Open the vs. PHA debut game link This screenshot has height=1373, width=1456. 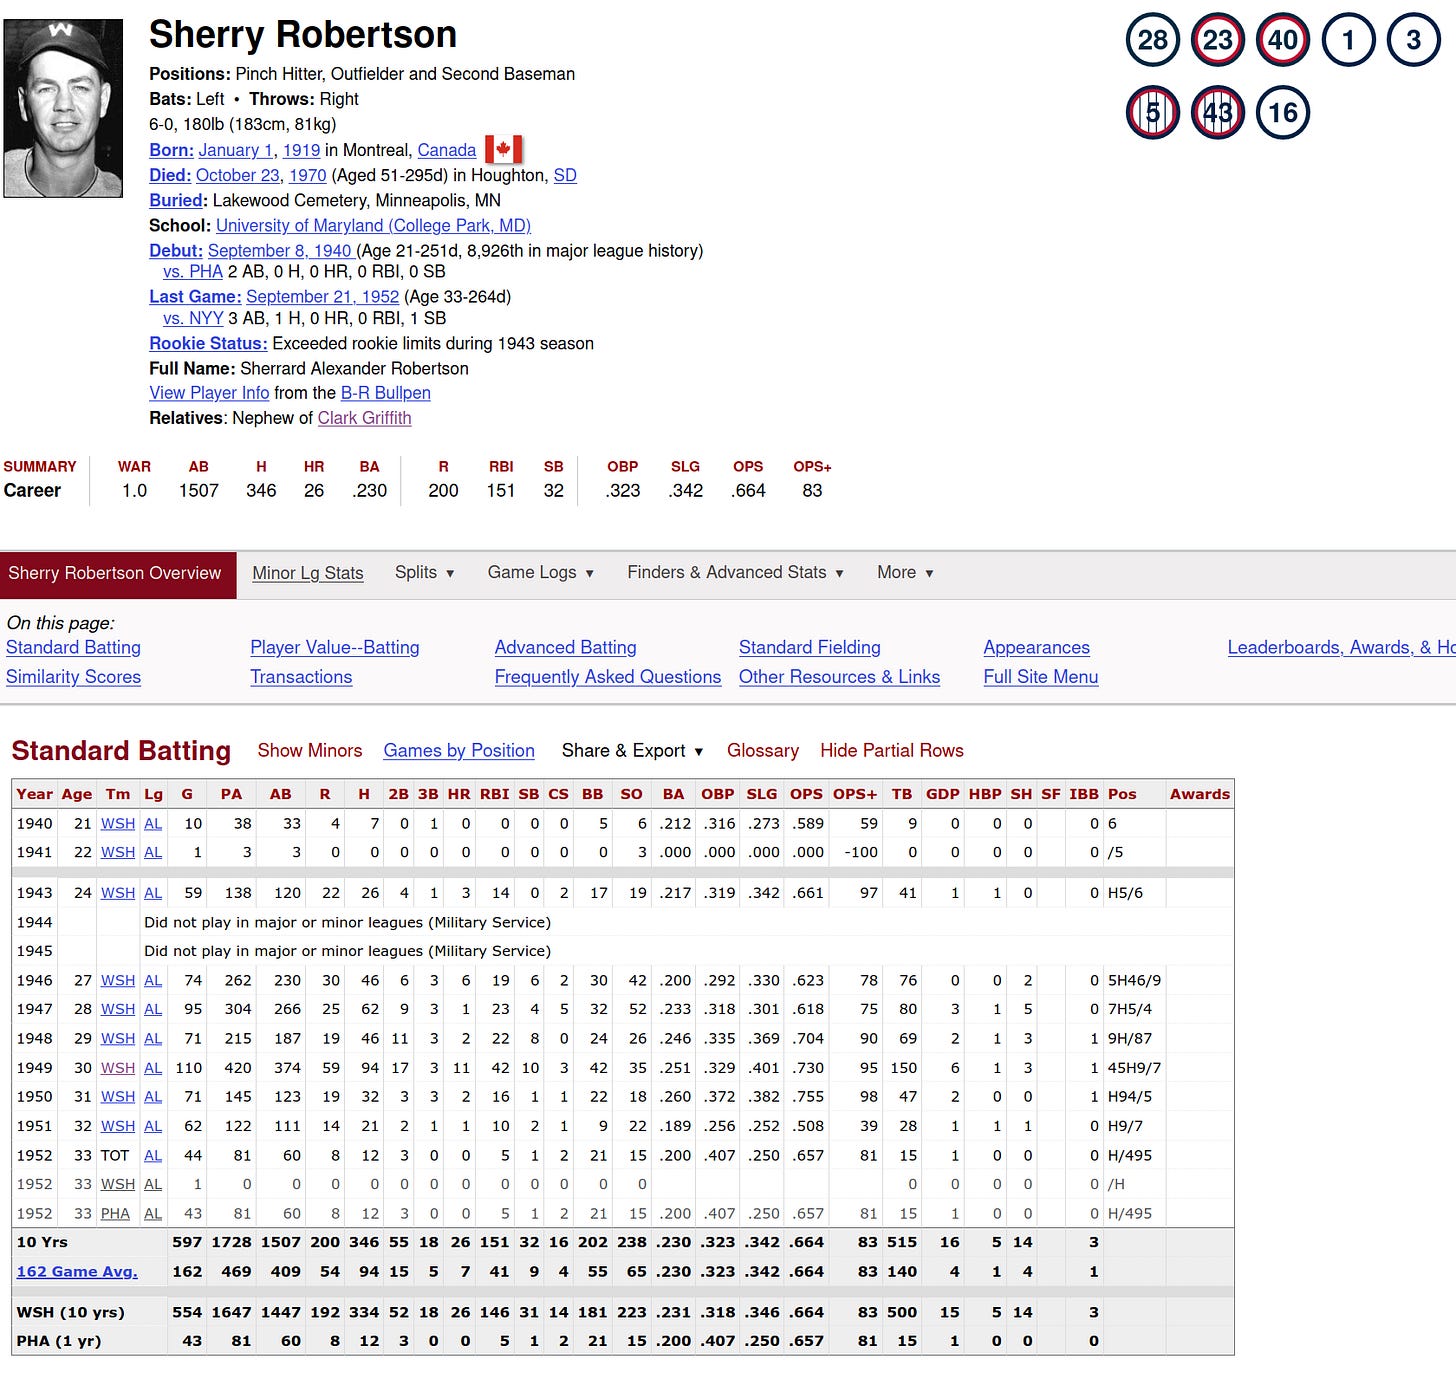(193, 272)
